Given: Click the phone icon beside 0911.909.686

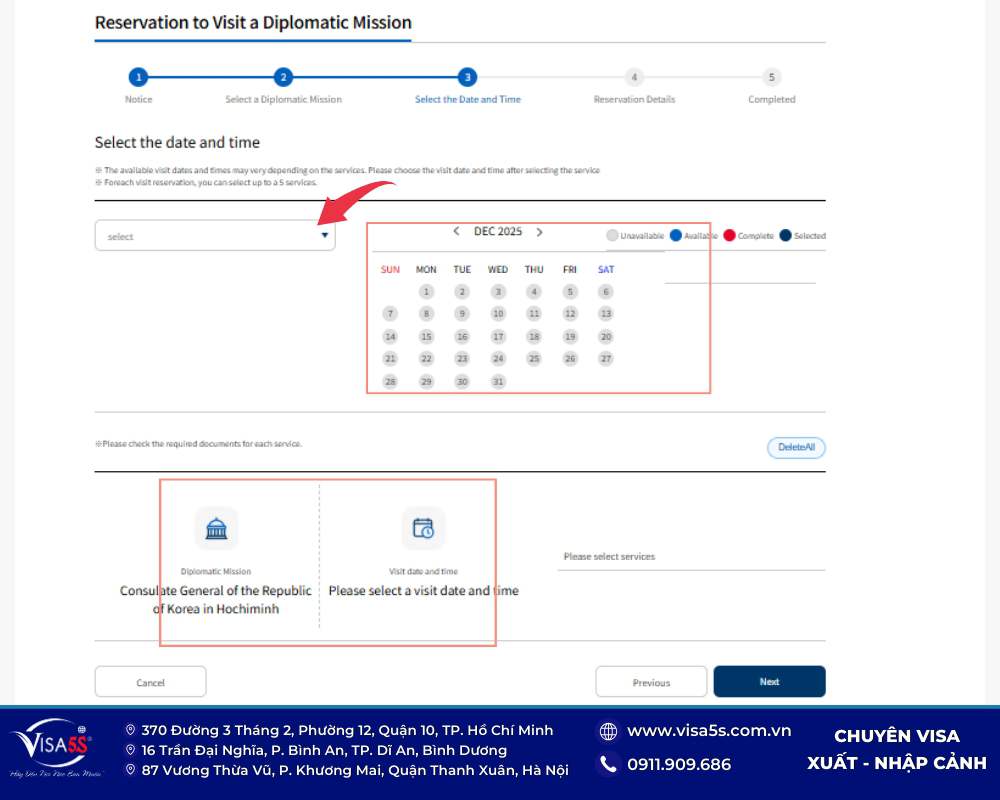Looking at the screenshot, I should [608, 764].
